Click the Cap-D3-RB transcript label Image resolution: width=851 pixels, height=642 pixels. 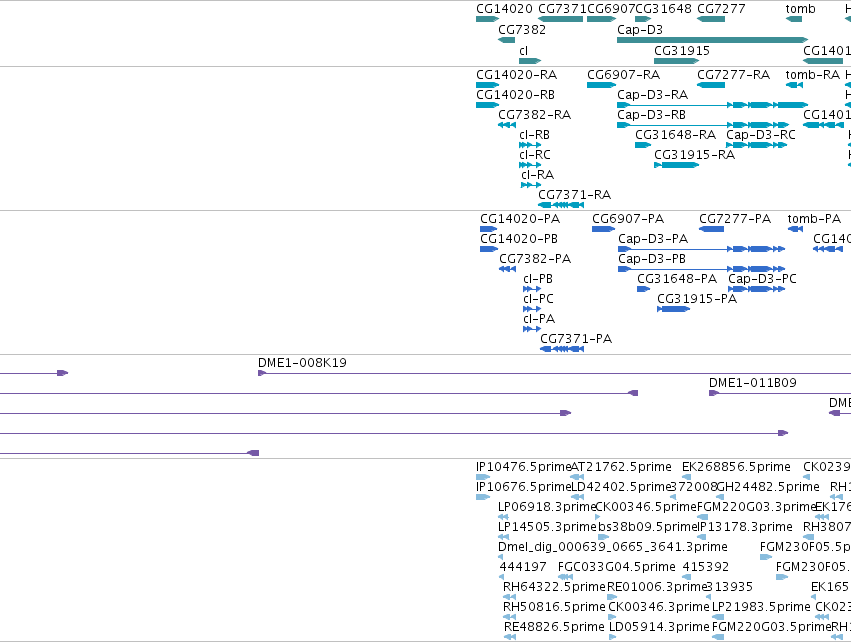(x=651, y=115)
